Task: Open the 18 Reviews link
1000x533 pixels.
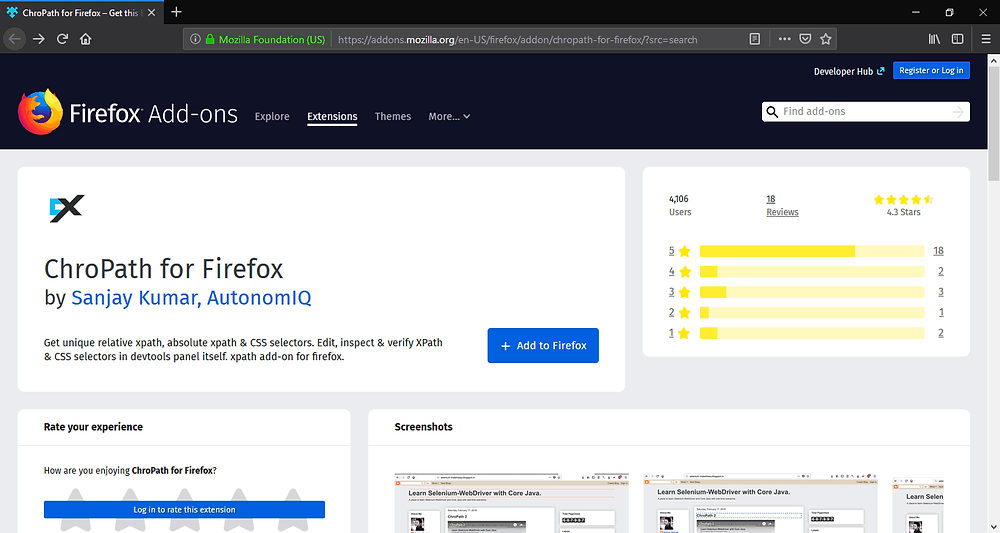Action: coord(783,205)
